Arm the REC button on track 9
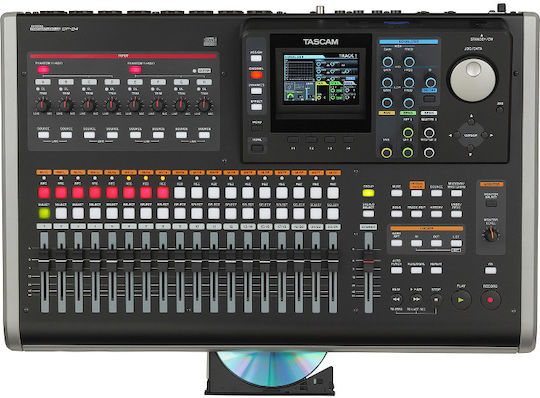This screenshot has height=398, width=540. (x=180, y=193)
